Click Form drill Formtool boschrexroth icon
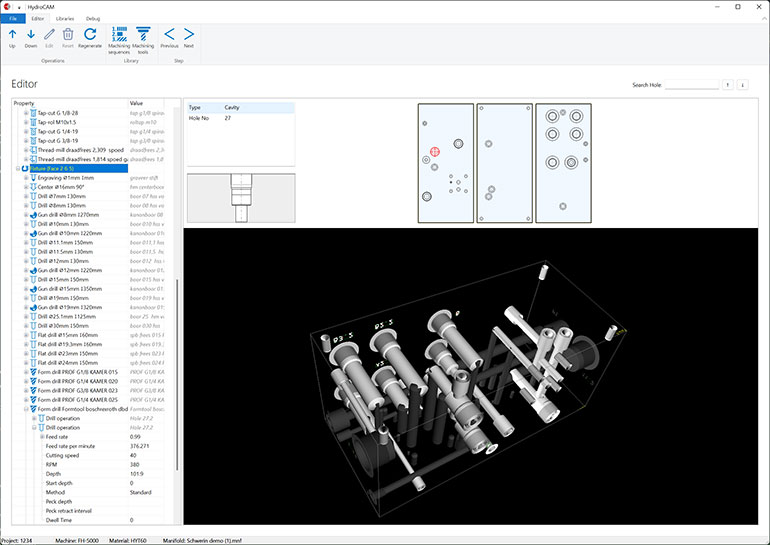The image size is (770, 545). point(33,409)
